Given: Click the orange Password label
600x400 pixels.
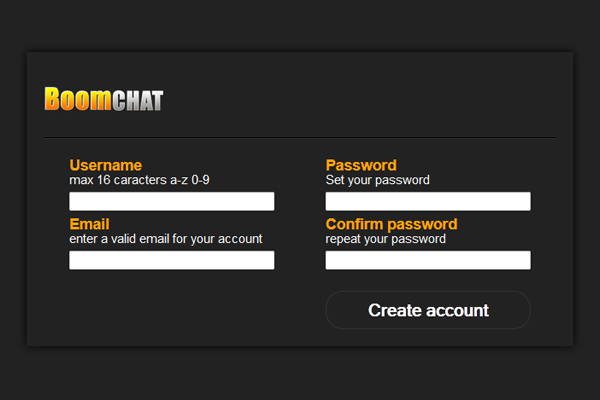Looking at the screenshot, I should point(361,165).
